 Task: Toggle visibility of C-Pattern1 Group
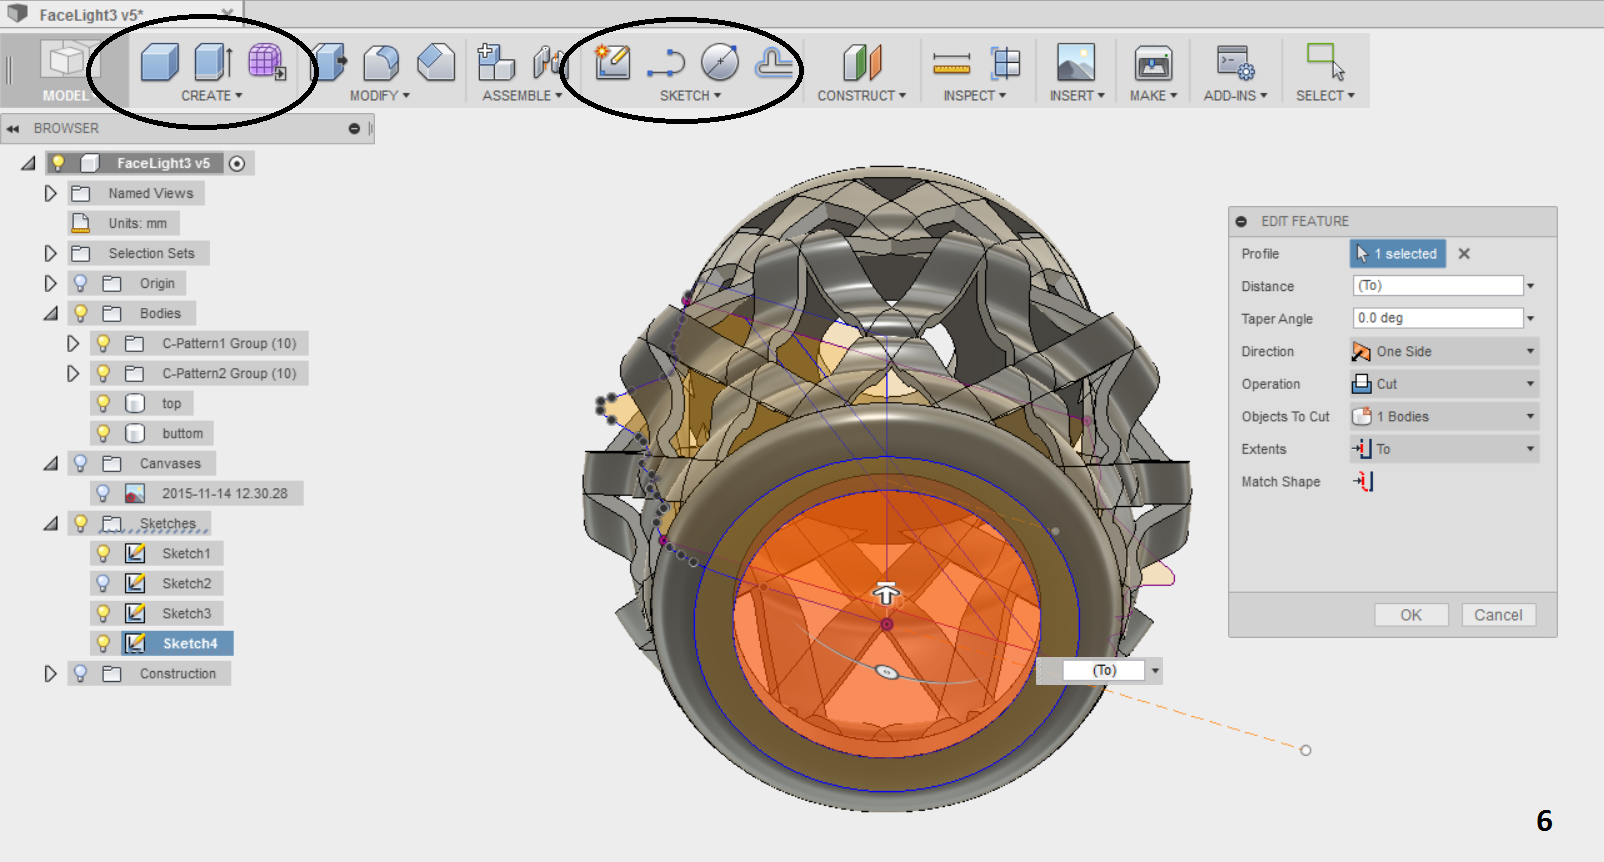(x=103, y=343)
